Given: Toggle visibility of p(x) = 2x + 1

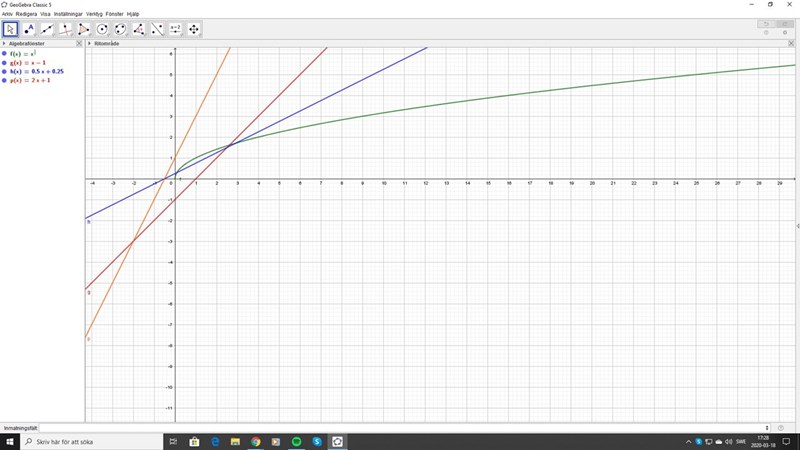Looking at the screenshot, I should click(x=4, y=80).
